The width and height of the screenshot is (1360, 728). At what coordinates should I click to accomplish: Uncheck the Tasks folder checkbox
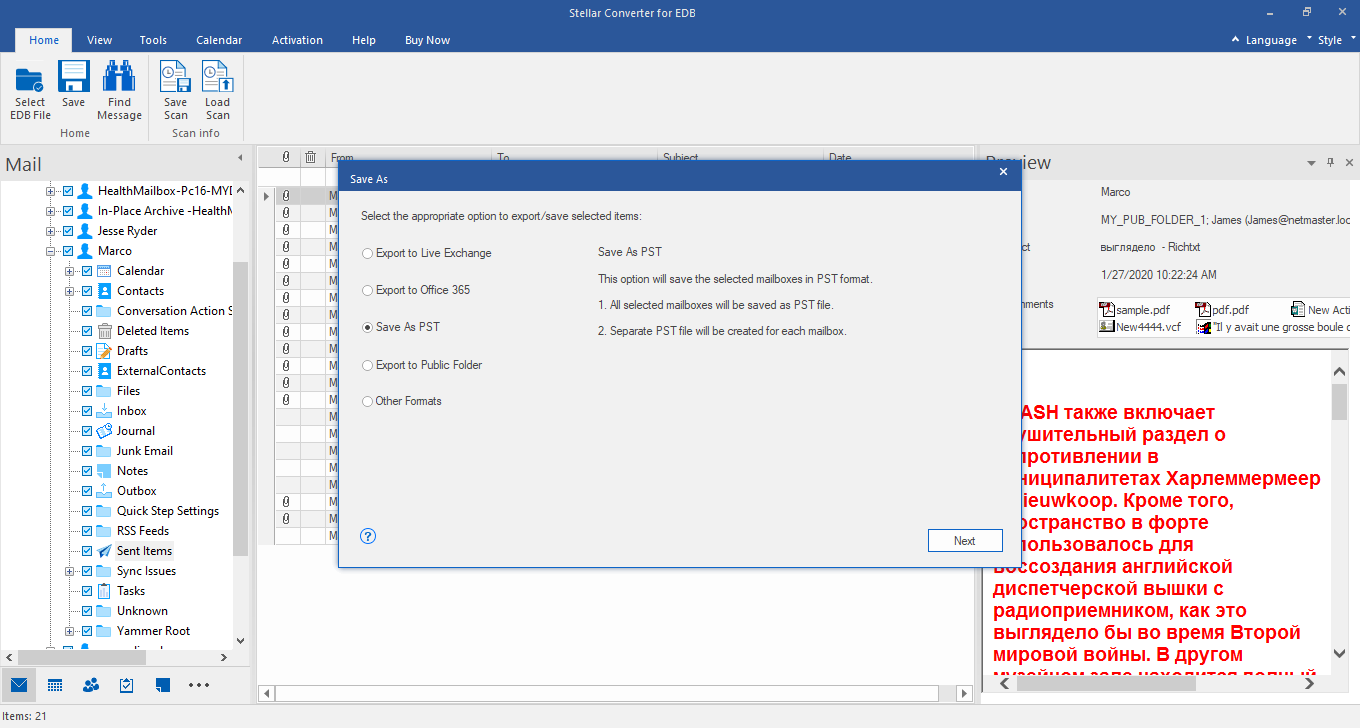(86, 591)
